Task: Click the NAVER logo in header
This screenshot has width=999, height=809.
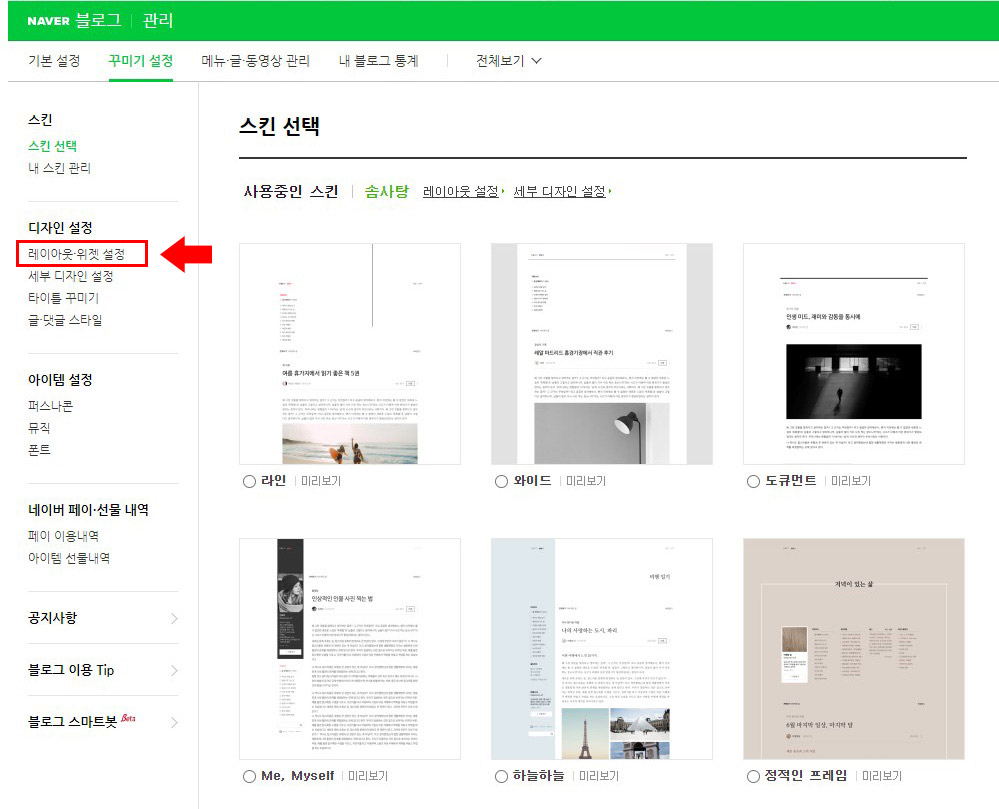Action: click(x=48, y=20)
